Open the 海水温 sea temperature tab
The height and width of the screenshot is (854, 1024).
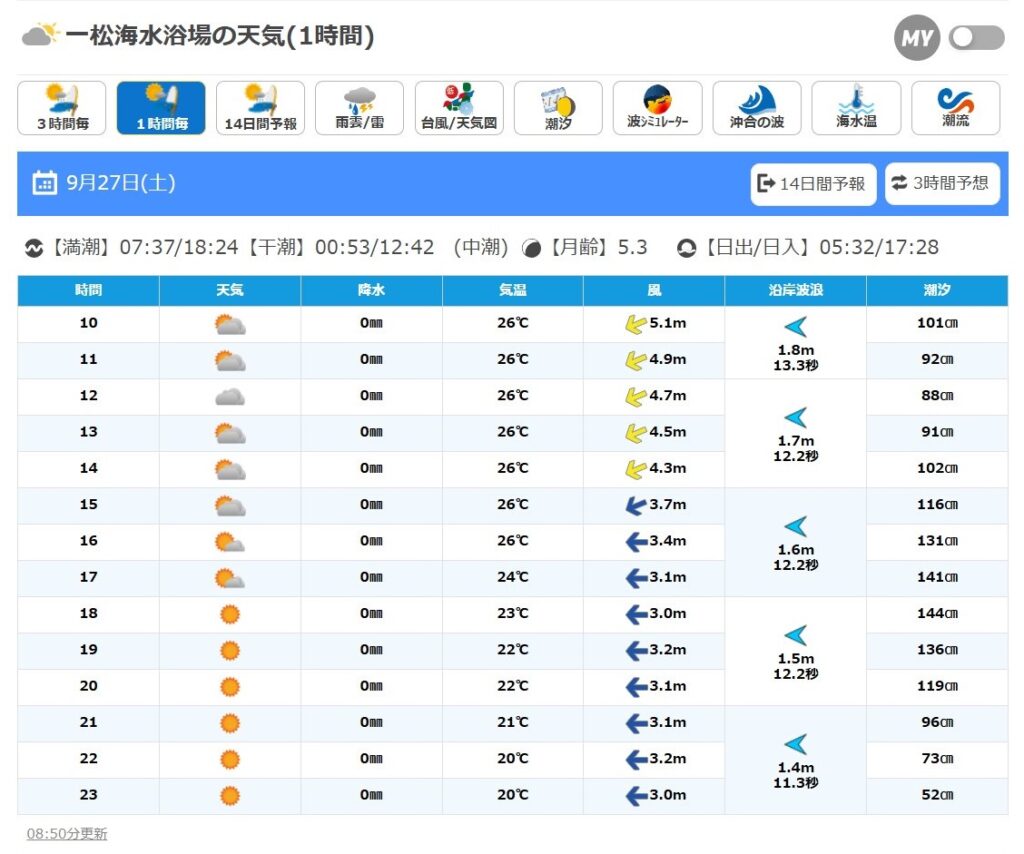pos(856,108)
